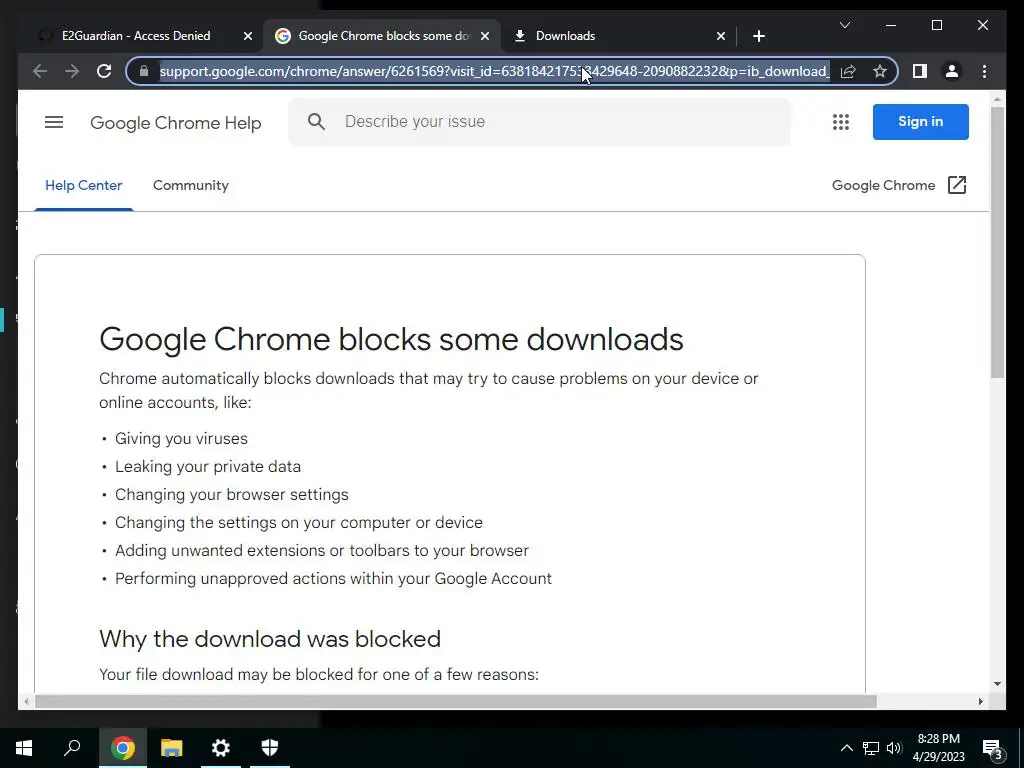Image resolution: width=1024 pixels, height=768 pixels.
Task: Share this page using address bar icon
Action: click(848, 71)
